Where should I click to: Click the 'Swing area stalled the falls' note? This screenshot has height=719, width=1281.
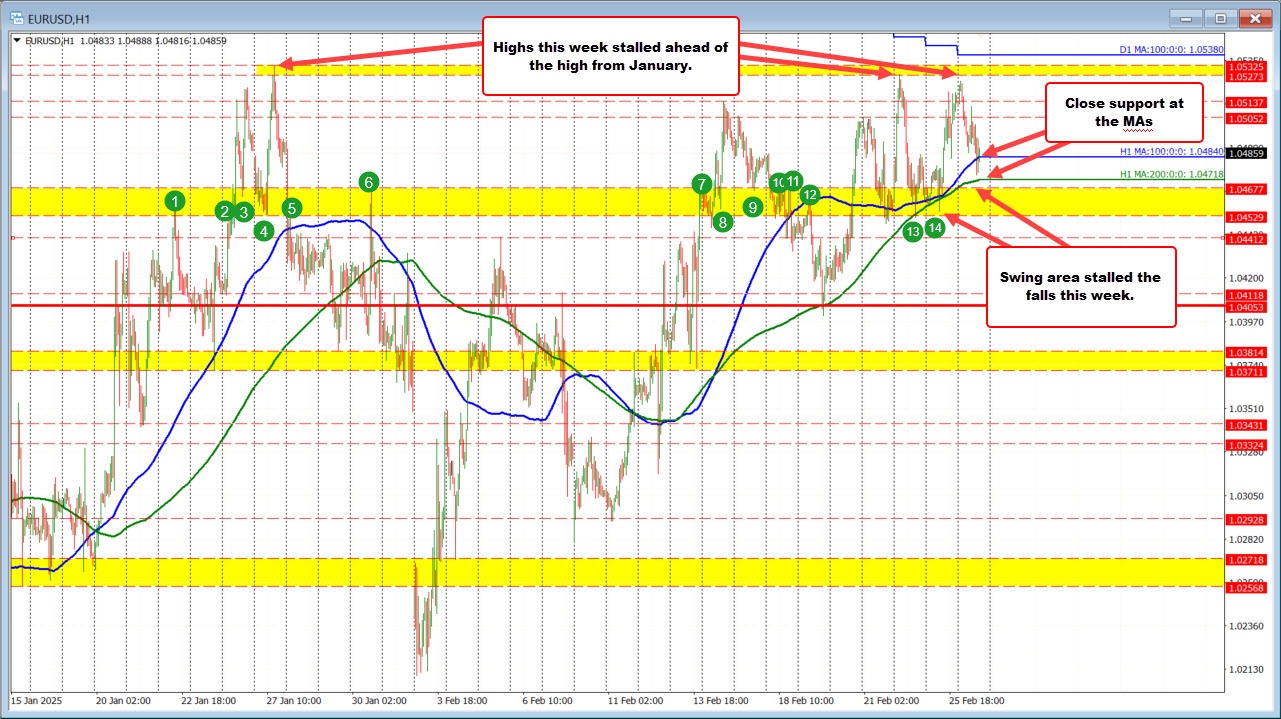(1080, 287)
